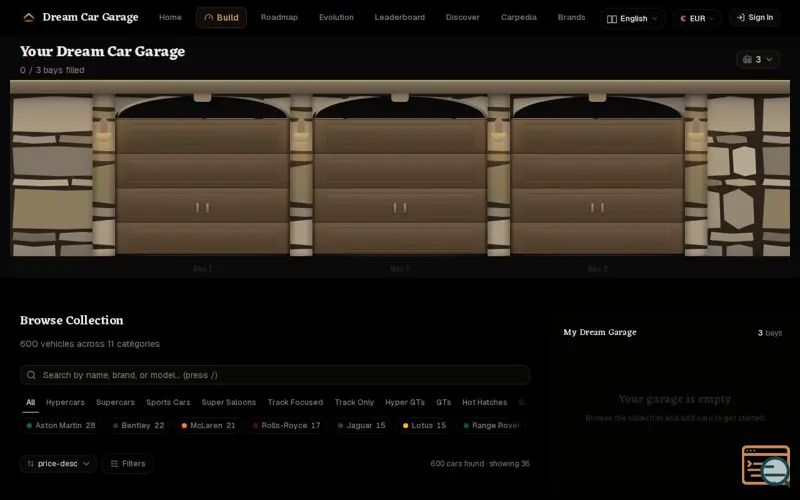The image size is (800, 500).
Task: Open the Evolution page
Action: point(336,17)
